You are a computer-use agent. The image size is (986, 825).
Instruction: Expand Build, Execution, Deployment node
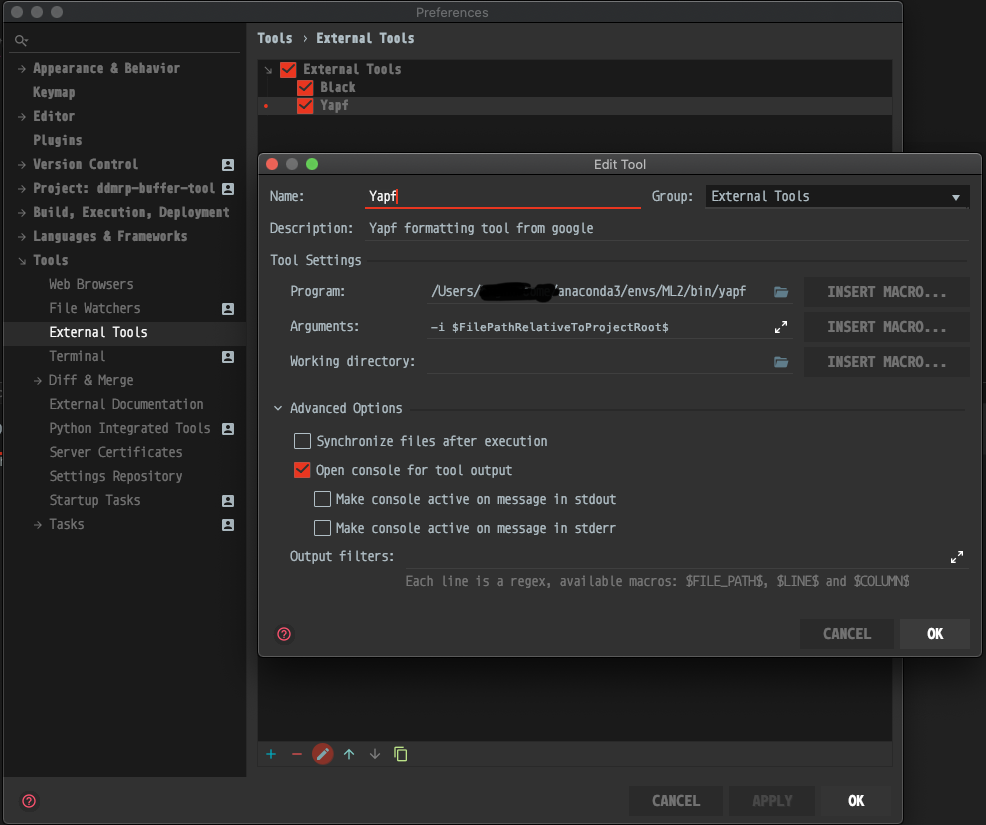click(21, 213)
